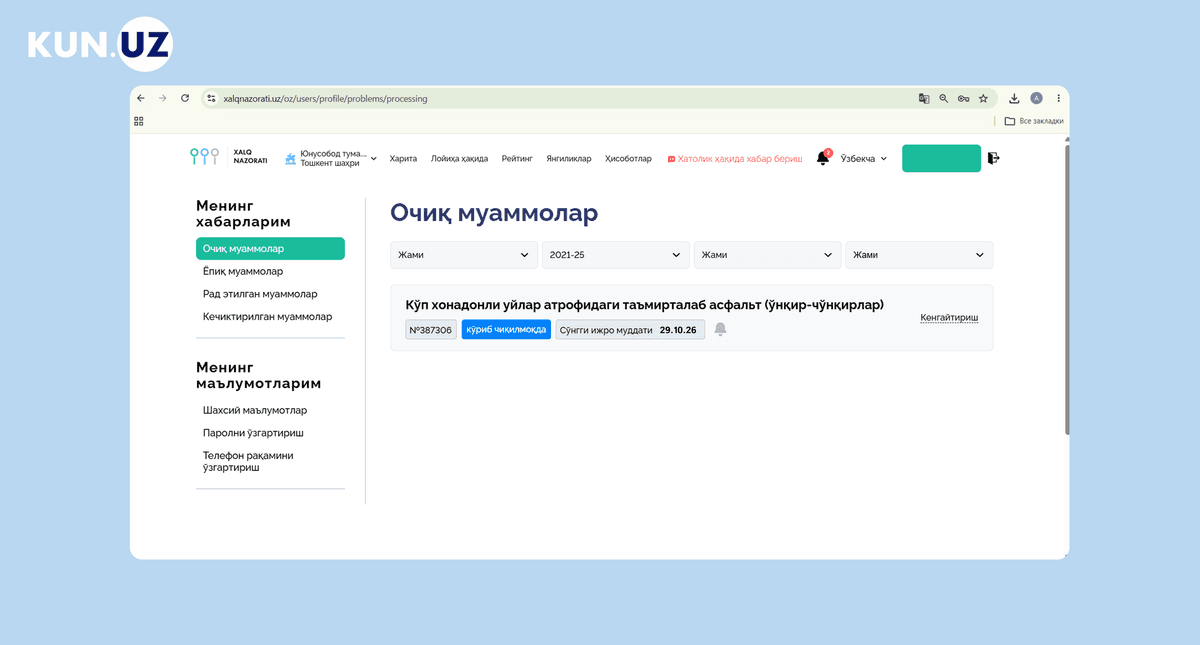Viewport: 1200px width, 645px height.
Task: Open the problem titled 'Кўп хонадонли уйлар…'
Action: pos(644,305)
